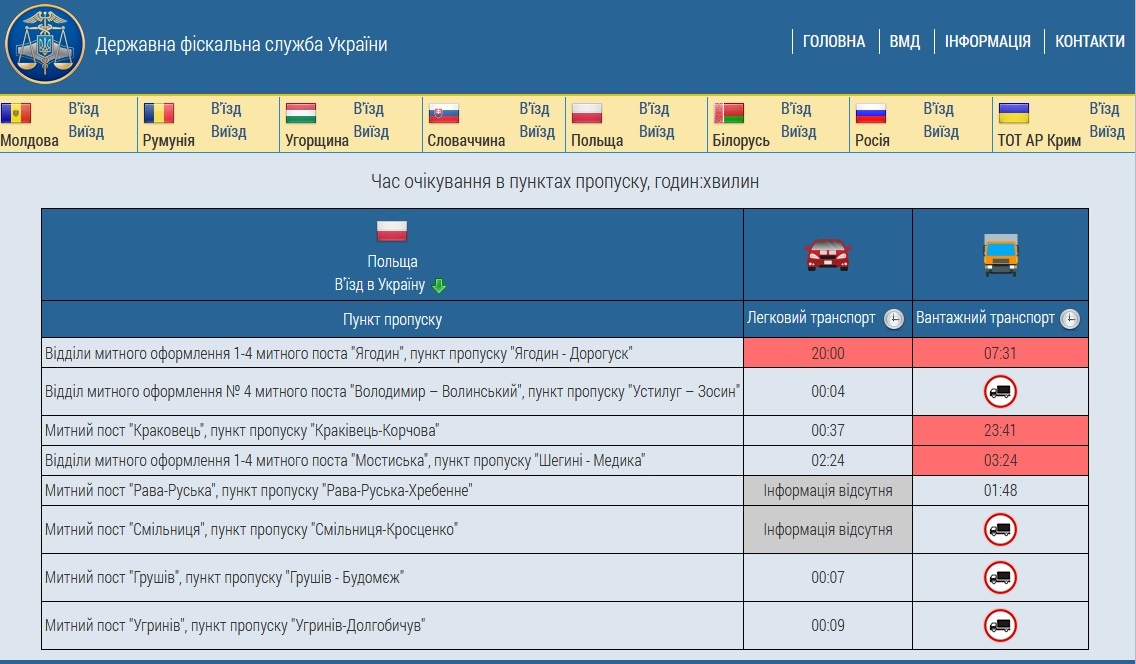Go to the КОНТАКТИ page

coord(1089,41)
